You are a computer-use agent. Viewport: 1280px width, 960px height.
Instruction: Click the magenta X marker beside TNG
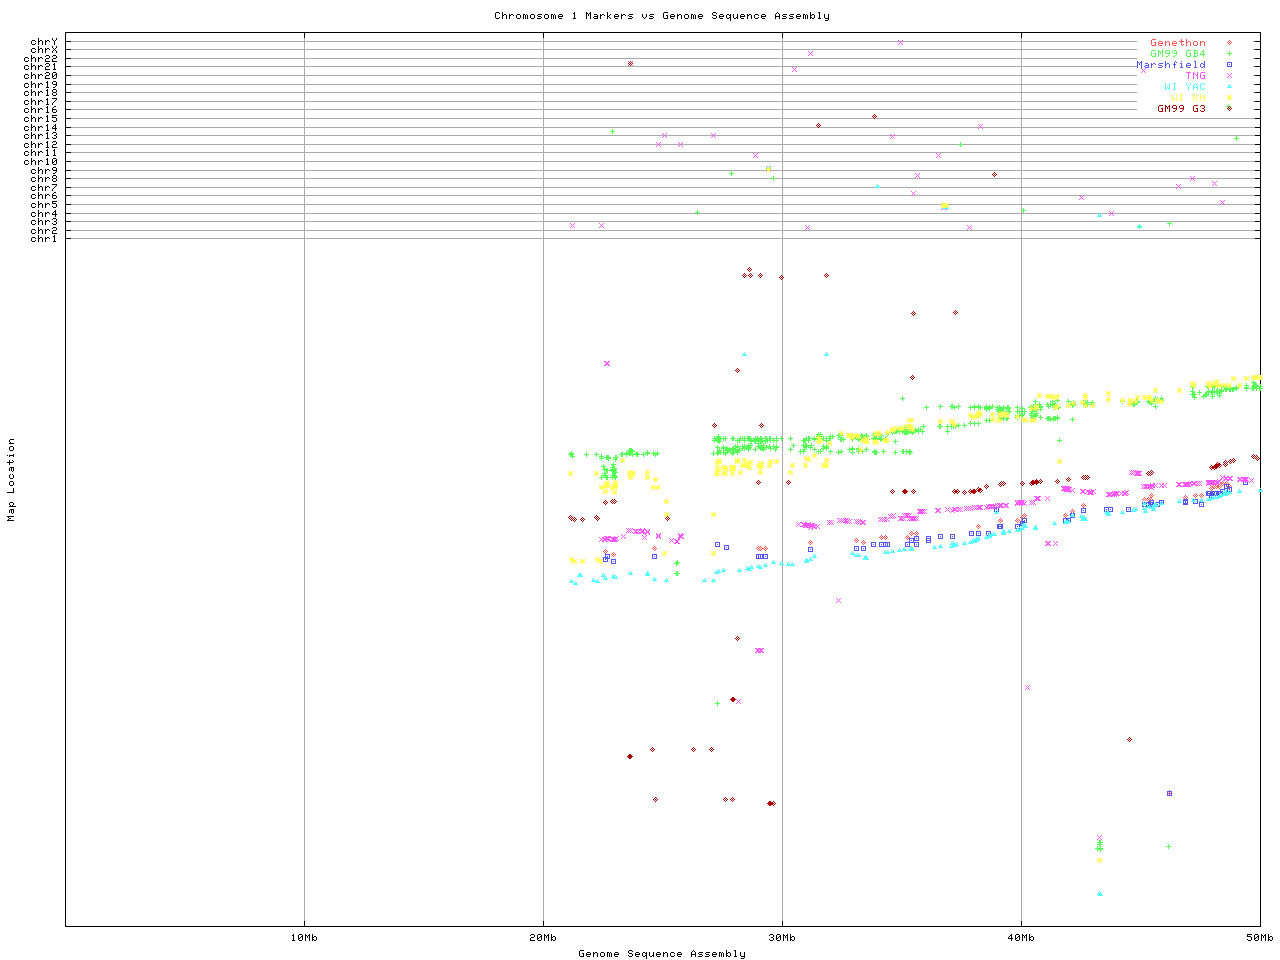(1229, 76)
